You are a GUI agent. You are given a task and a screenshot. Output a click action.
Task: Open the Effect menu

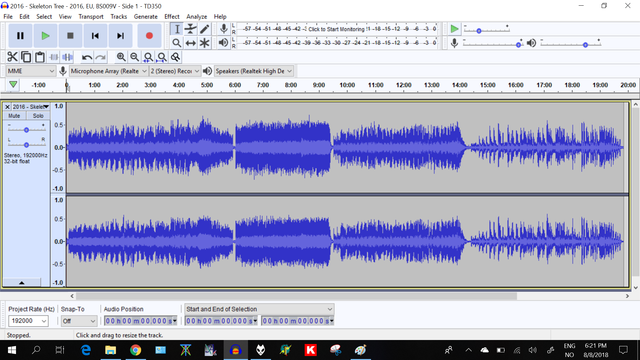tap(171, 17)
